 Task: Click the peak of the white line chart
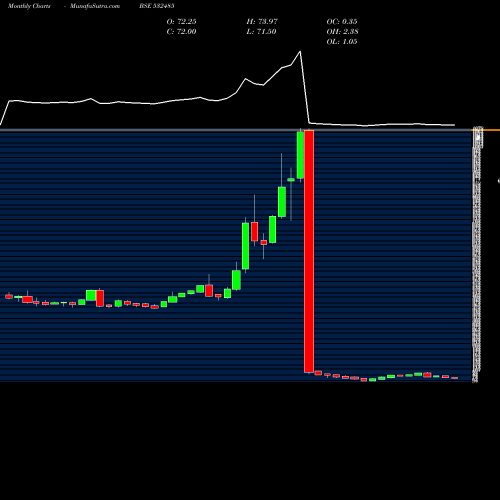pos(300,51)
